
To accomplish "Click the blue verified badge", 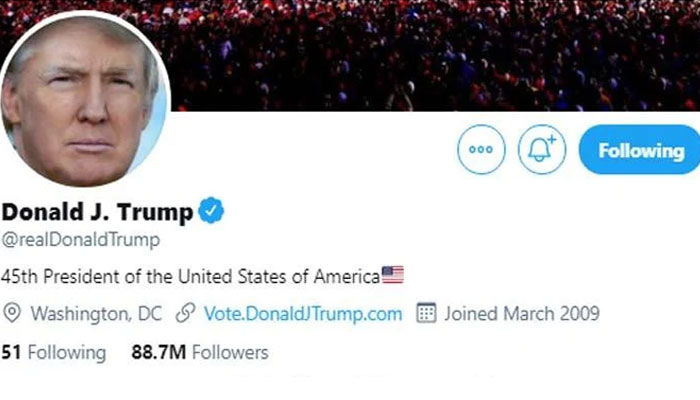I will [213, 211].
